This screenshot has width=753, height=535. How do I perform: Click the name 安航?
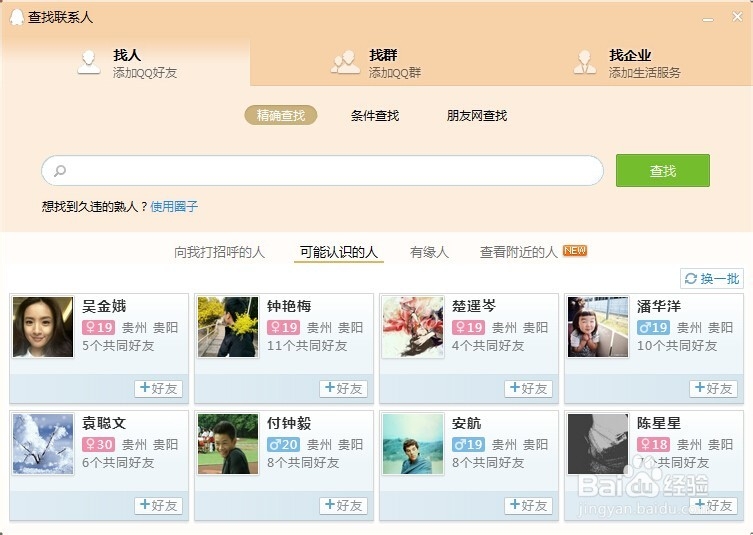pos(466,424)
